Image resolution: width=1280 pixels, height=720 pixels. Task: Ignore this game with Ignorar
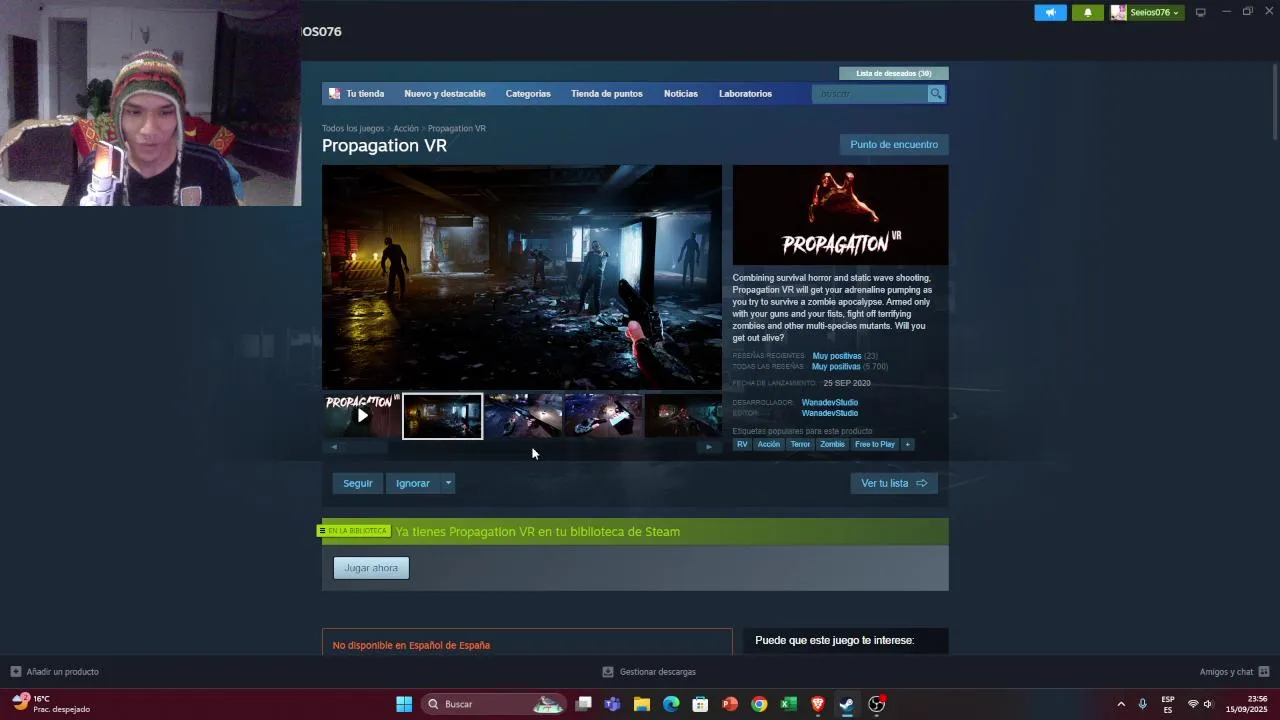click(412, 483)
